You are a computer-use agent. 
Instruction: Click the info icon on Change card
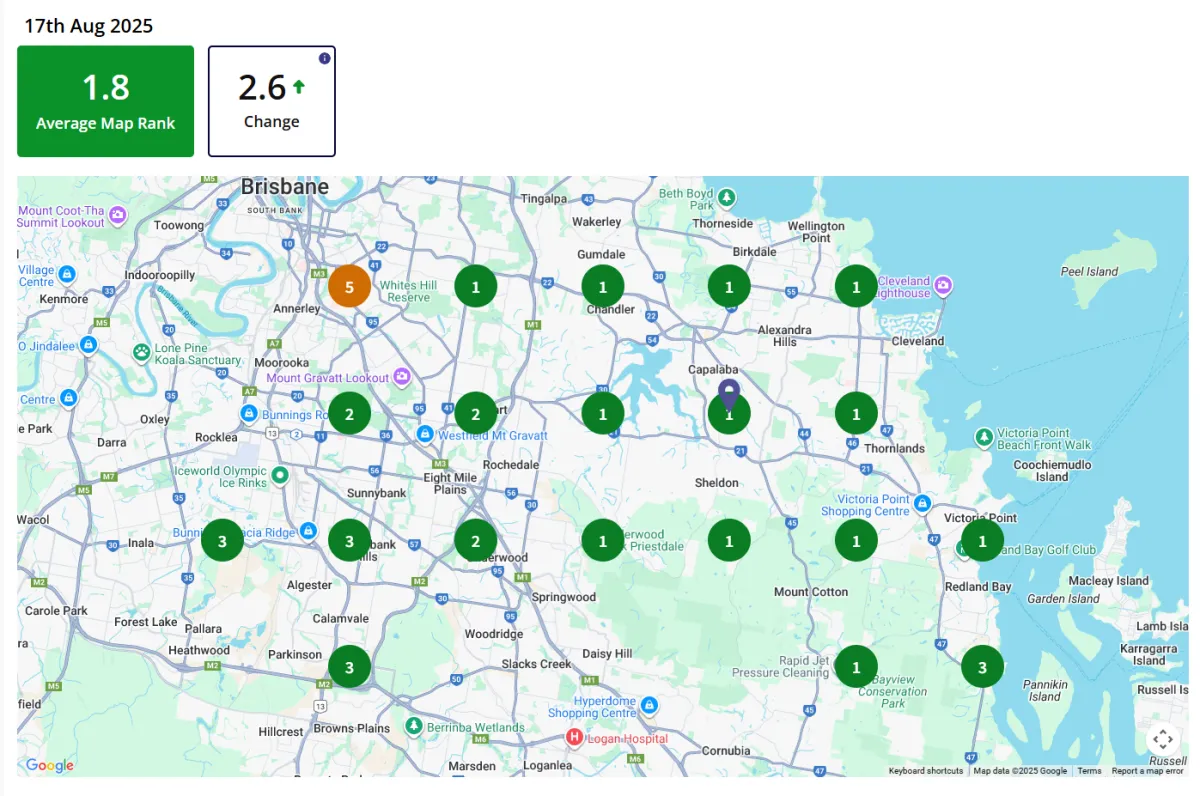(x=324, y=58)
